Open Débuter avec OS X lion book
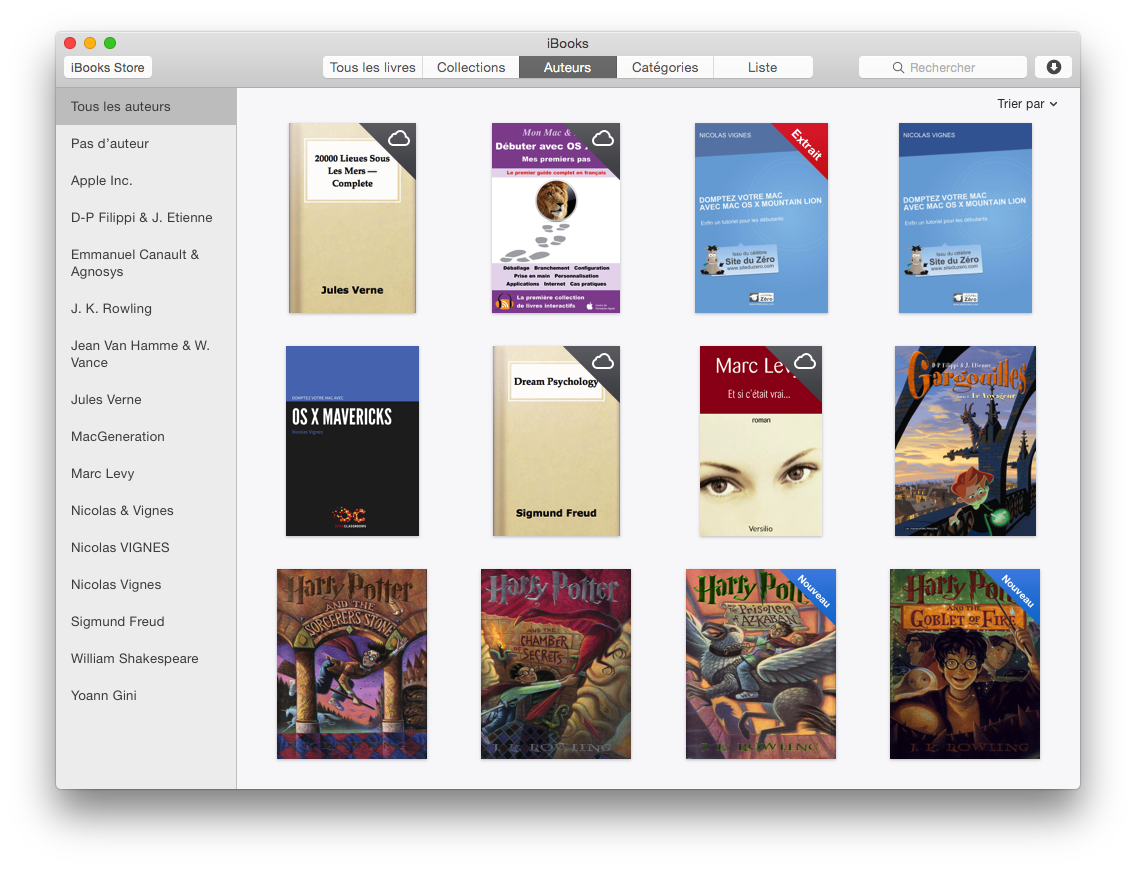The width and height of the screenshot is (1136, 869). pos(556,218)
